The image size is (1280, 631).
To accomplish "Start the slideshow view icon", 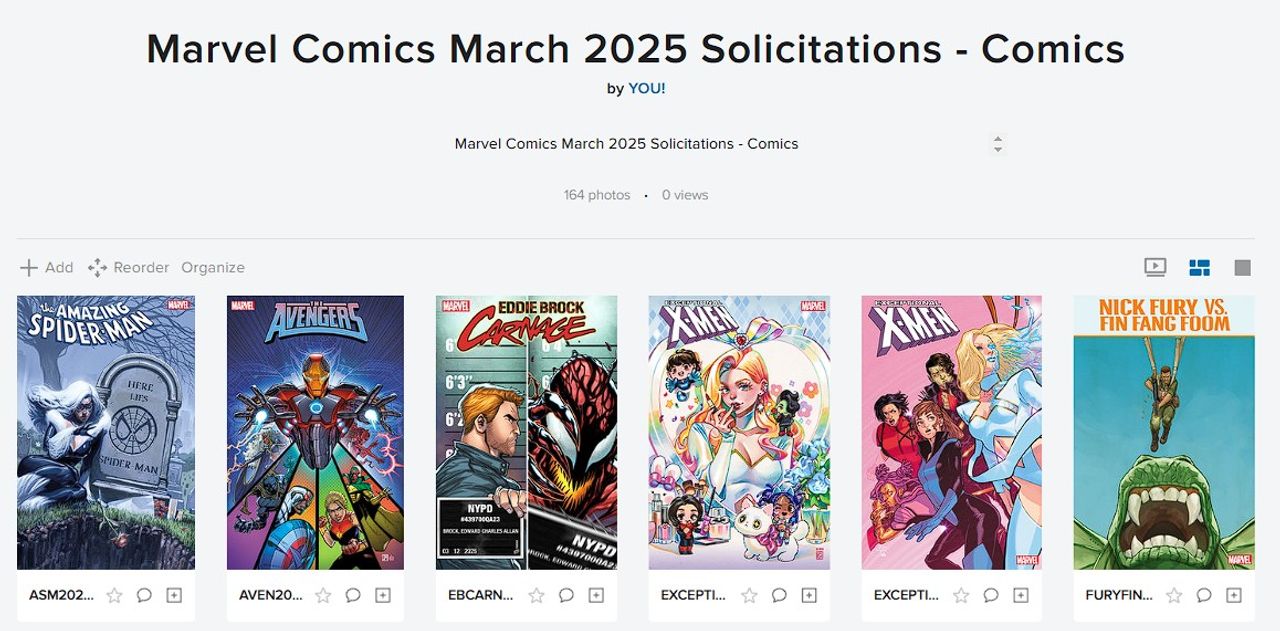I will (1155, 267).
